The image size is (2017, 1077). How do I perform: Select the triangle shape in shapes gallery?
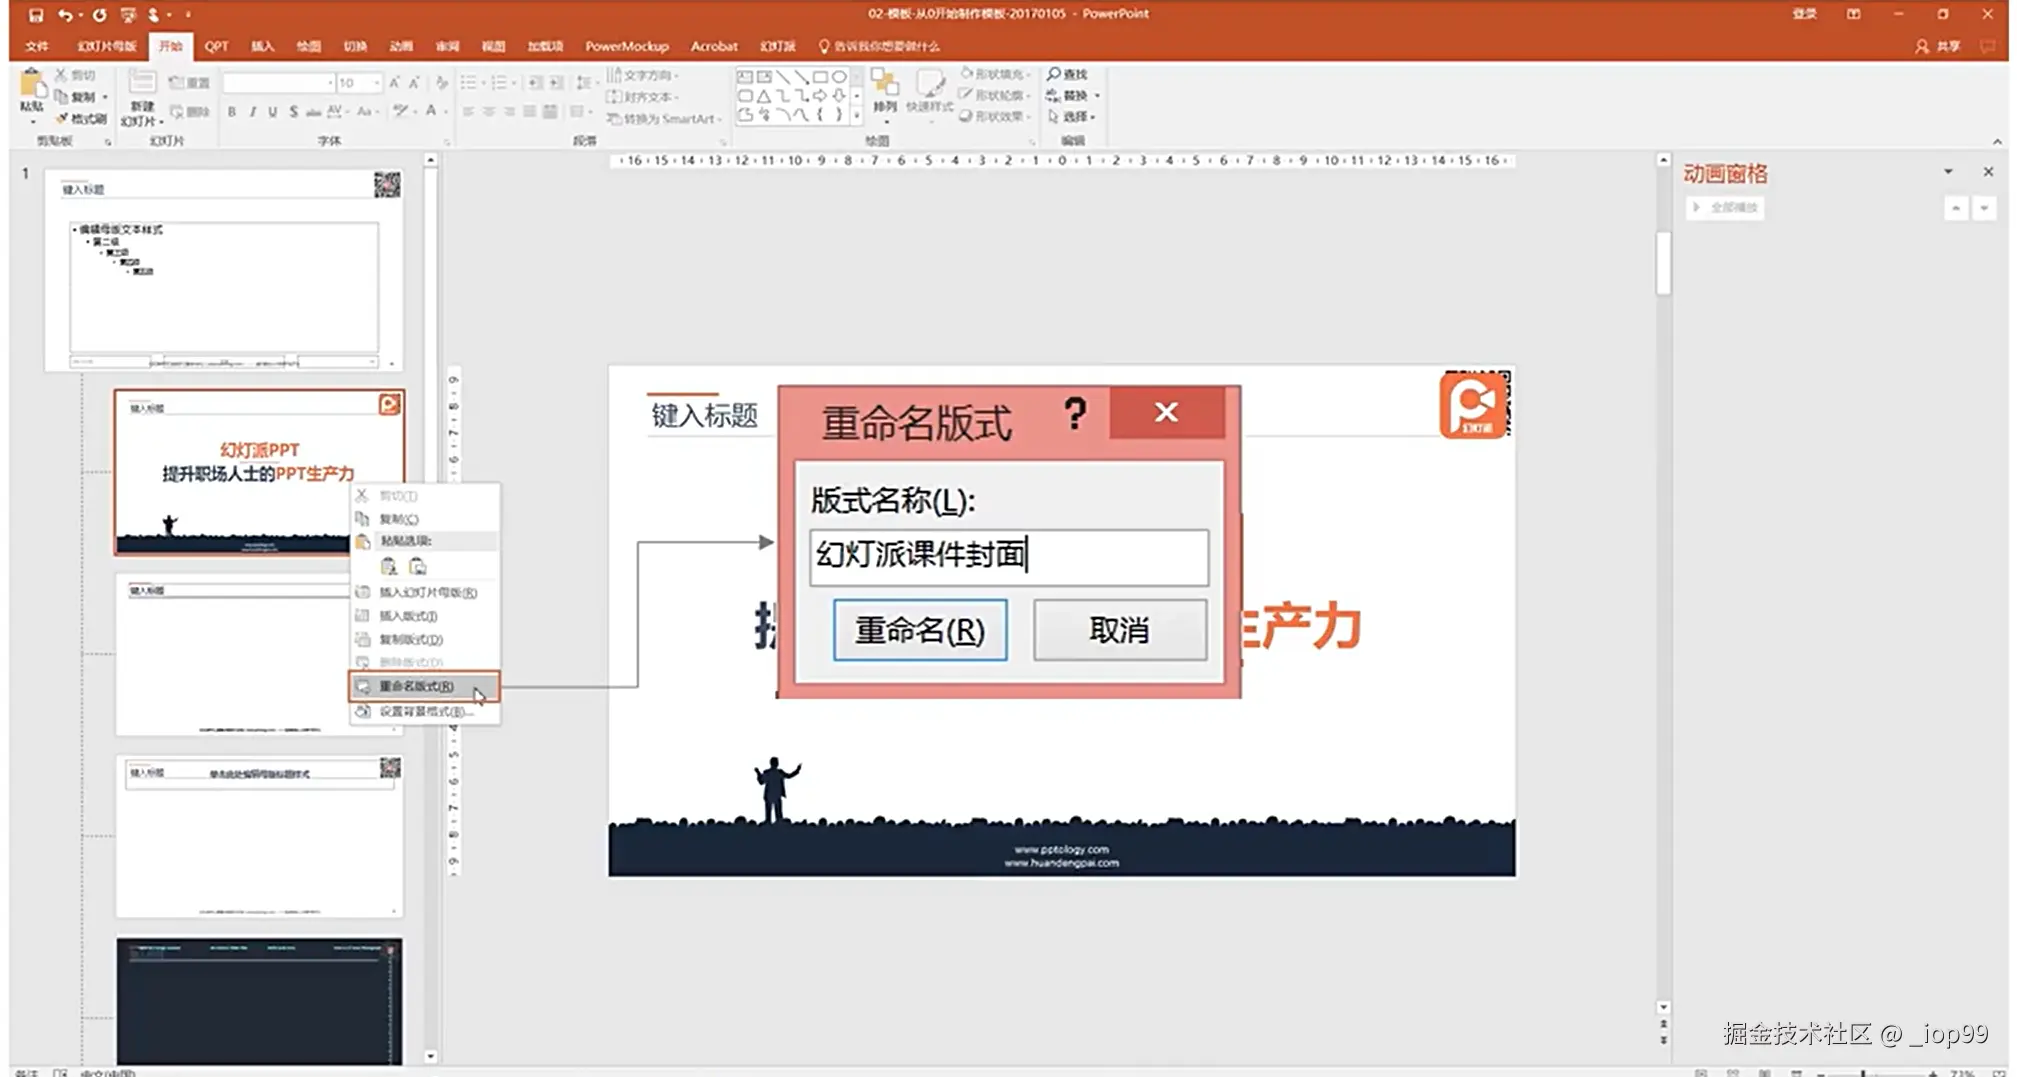point(763,96)
